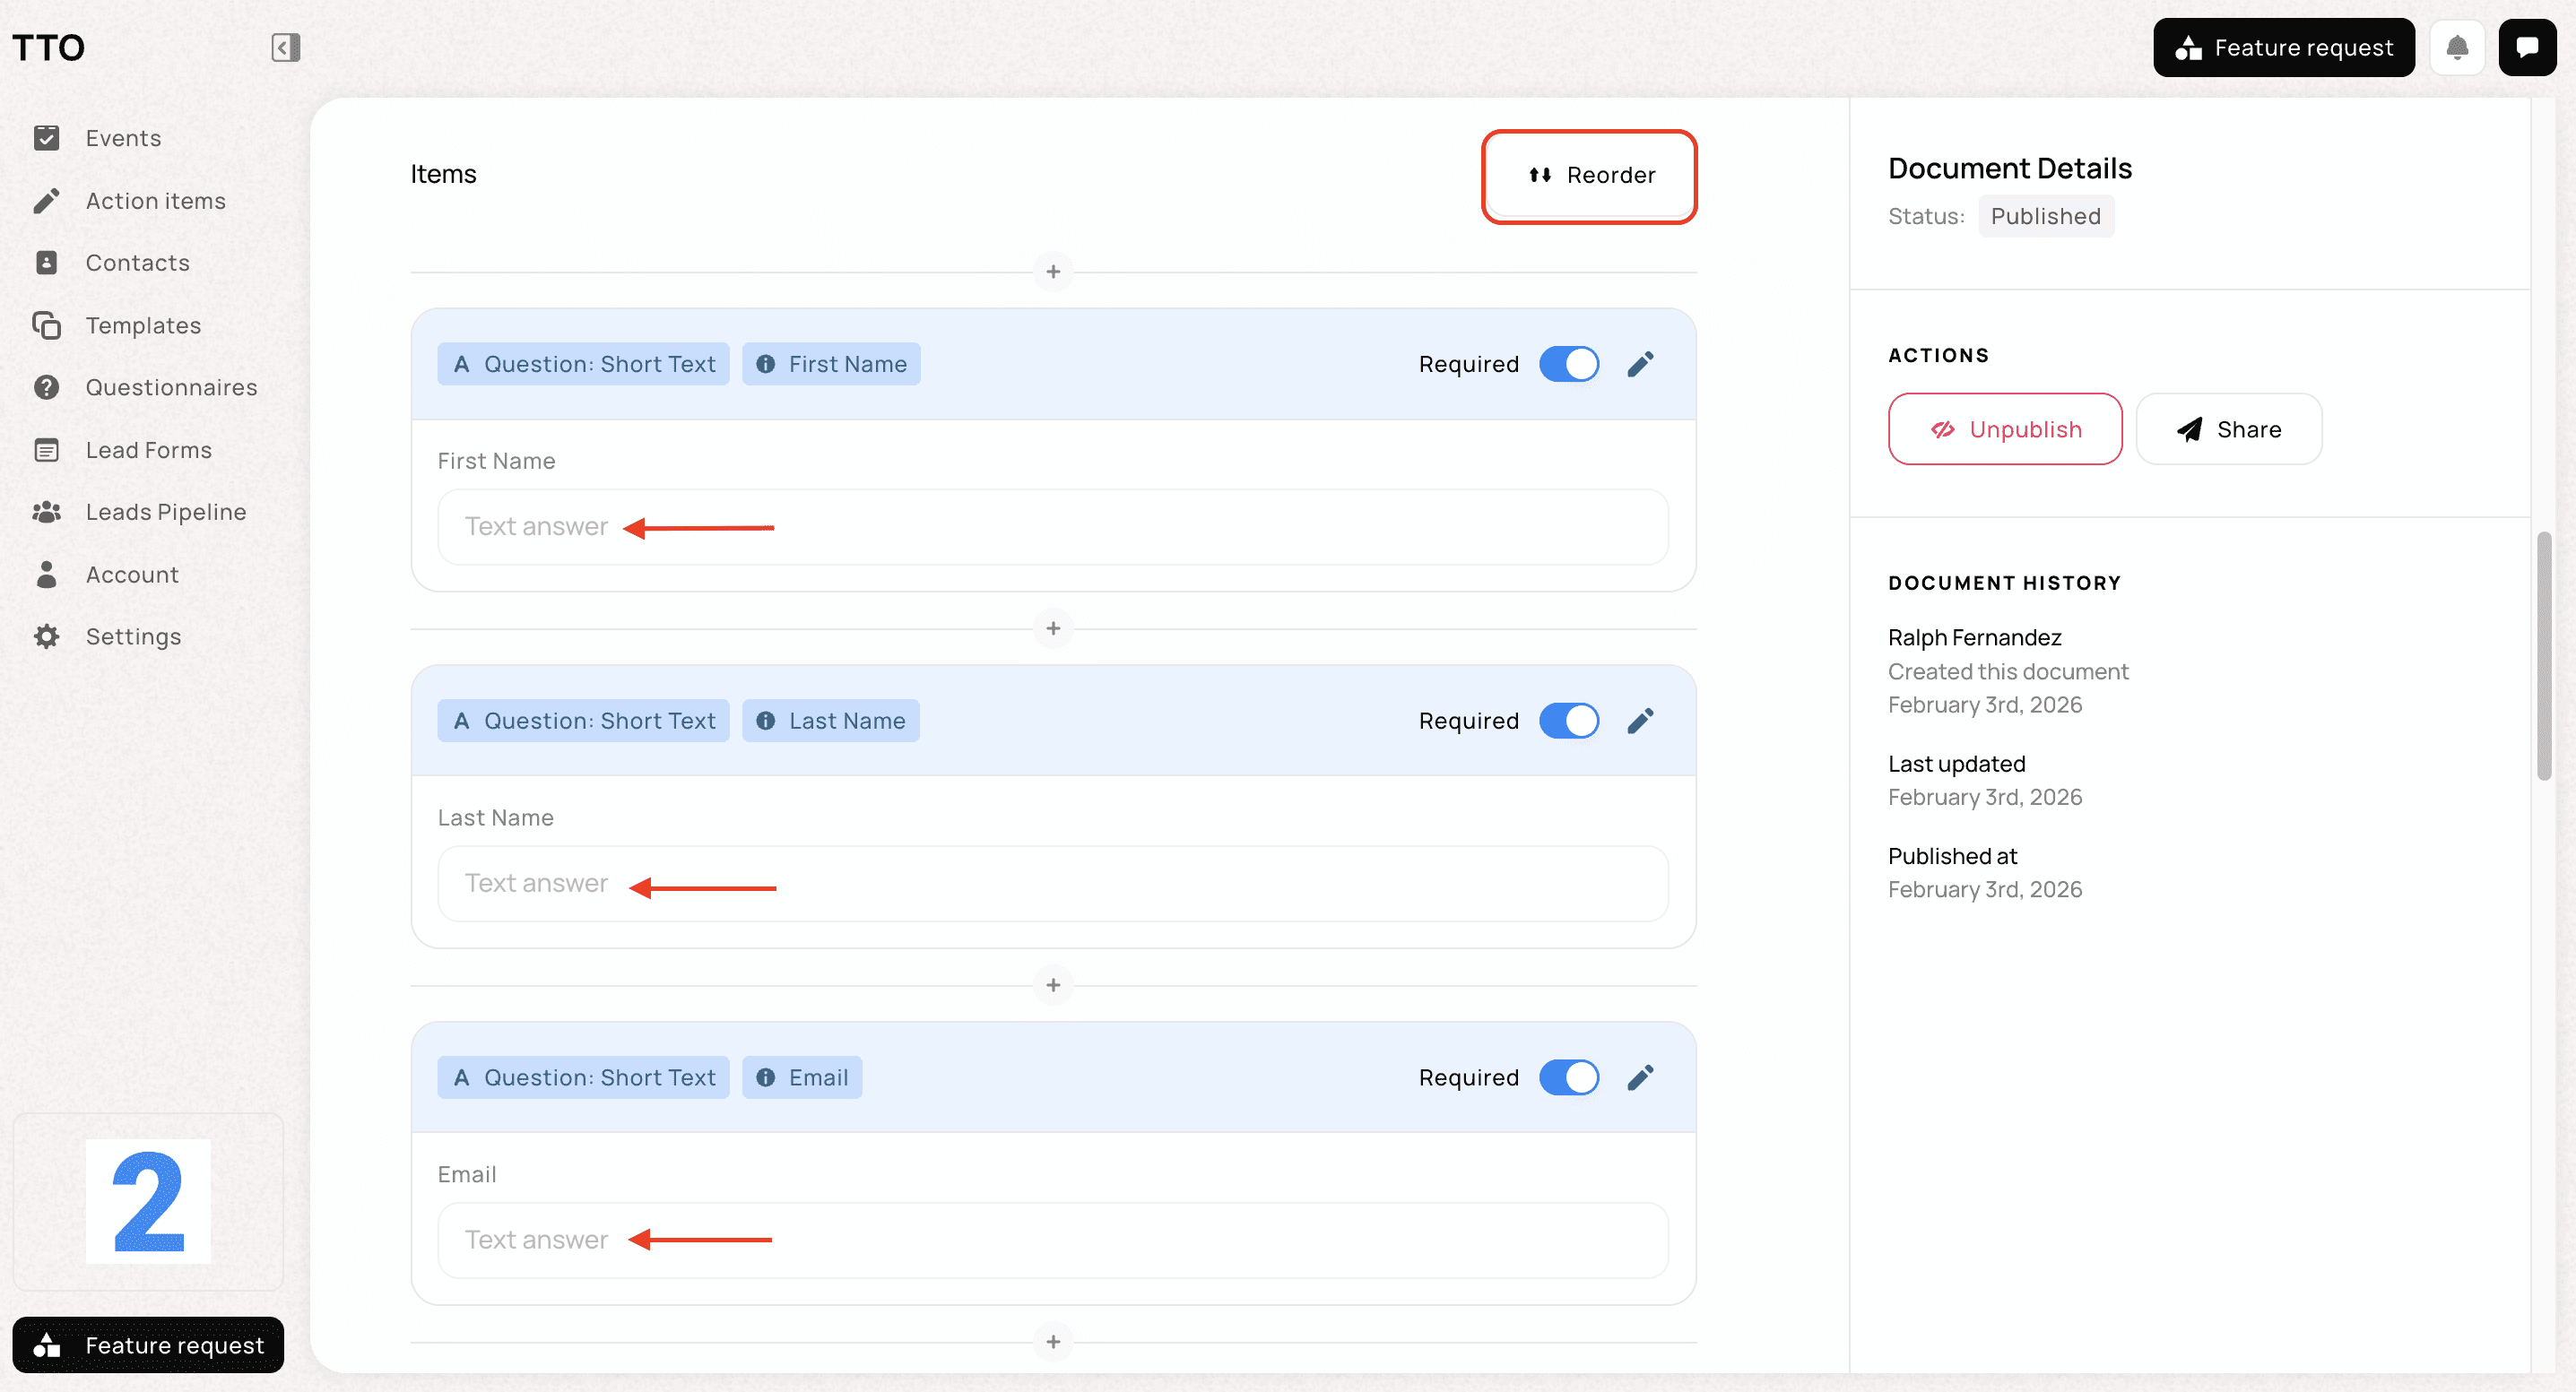Open Lead Forms in sidebar

pos(148,450)
